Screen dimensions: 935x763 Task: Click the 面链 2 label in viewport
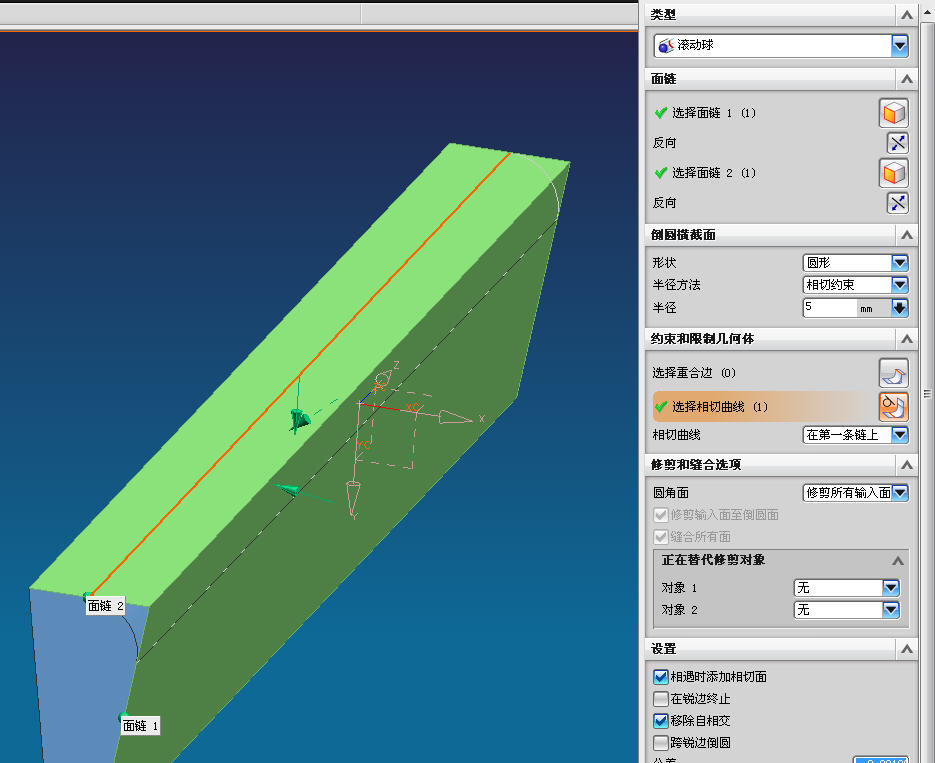pos(106,606)
